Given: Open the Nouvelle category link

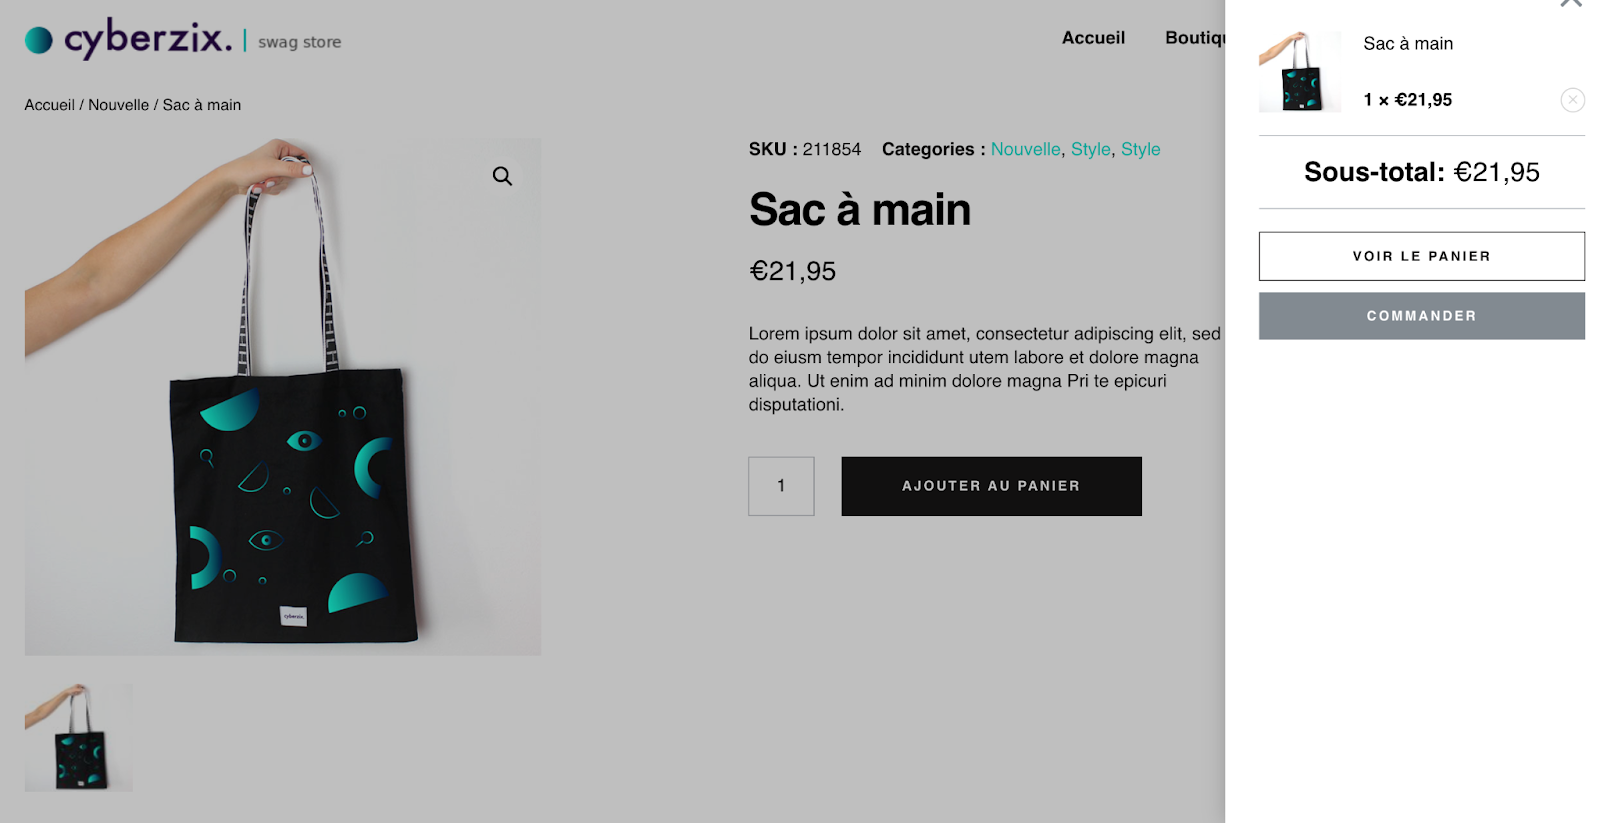Looking at the screenshot, I should 1025,149.
